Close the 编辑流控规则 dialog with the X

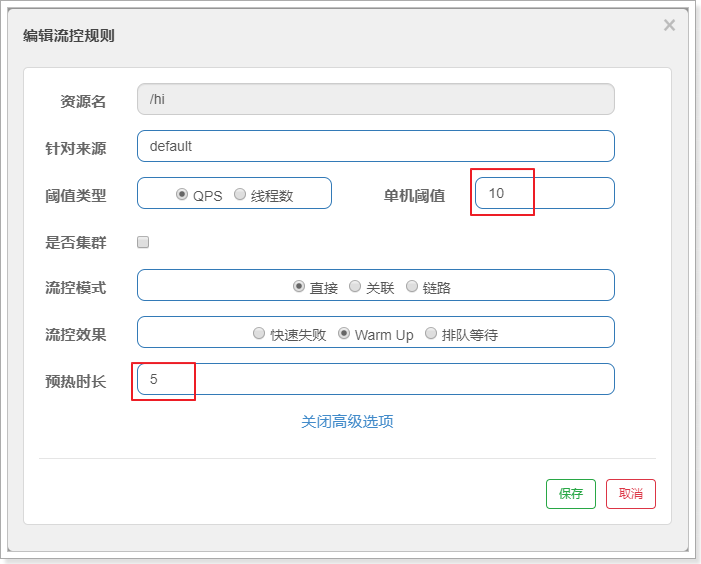(x=669, y=26)
